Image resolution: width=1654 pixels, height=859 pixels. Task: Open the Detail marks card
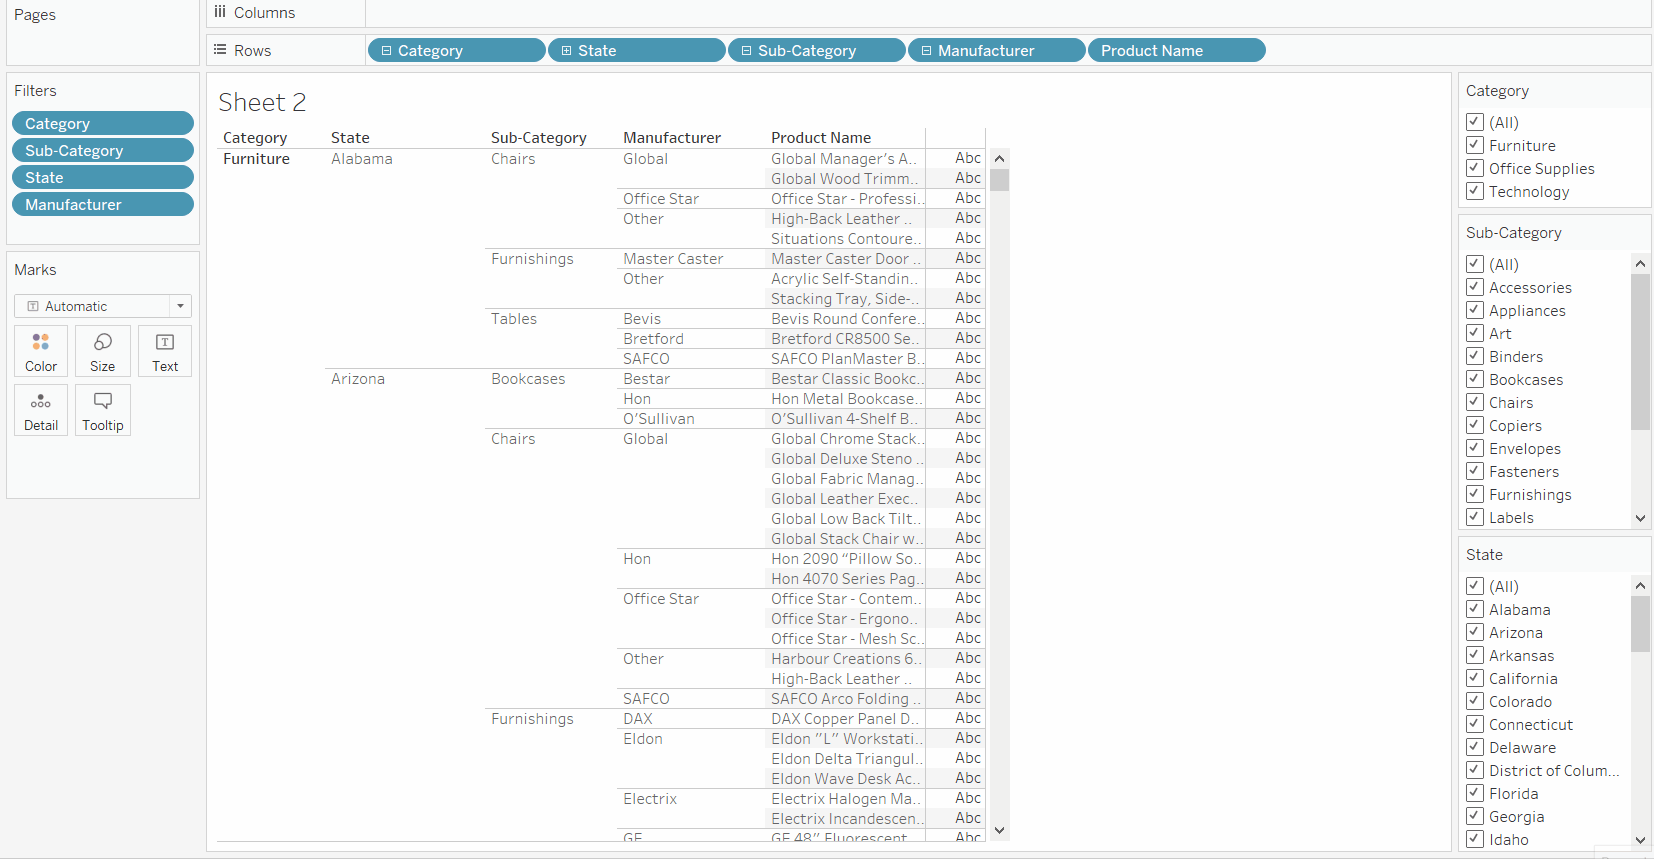tap(41, 410)
